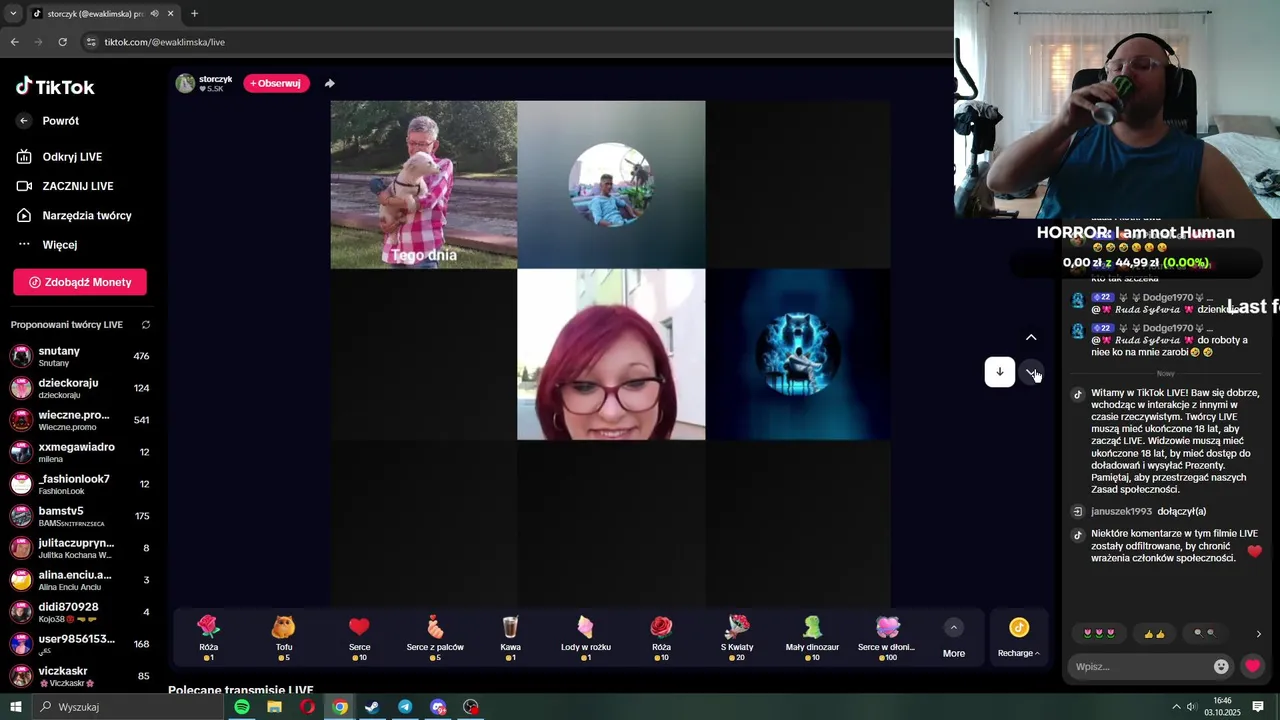Viewport: 1280px width, 720px height.
Task: Open woman in plaid shirt video tile
Action: pyautogui.click(x=424, y=184)
